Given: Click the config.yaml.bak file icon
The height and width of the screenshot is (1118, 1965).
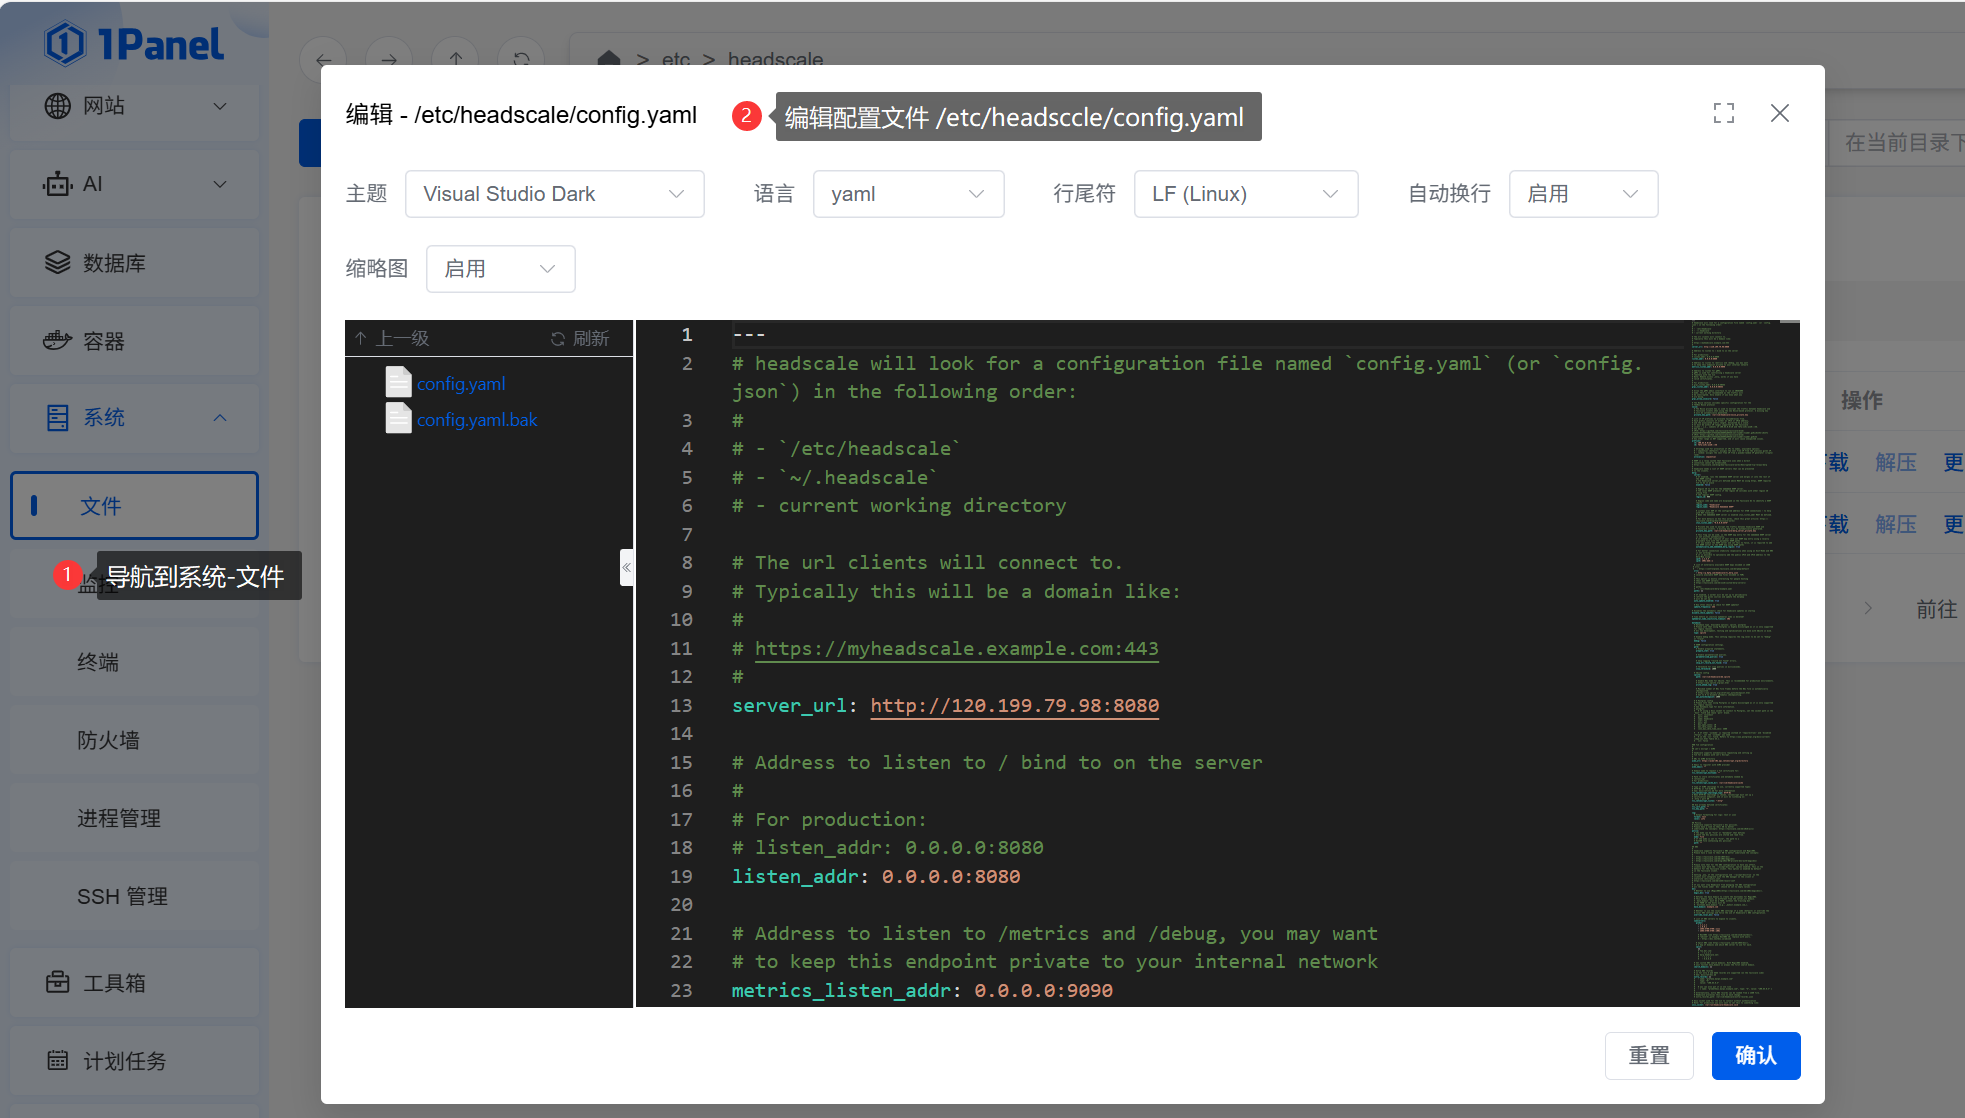Looking at the screenshot, I should 398,418.
